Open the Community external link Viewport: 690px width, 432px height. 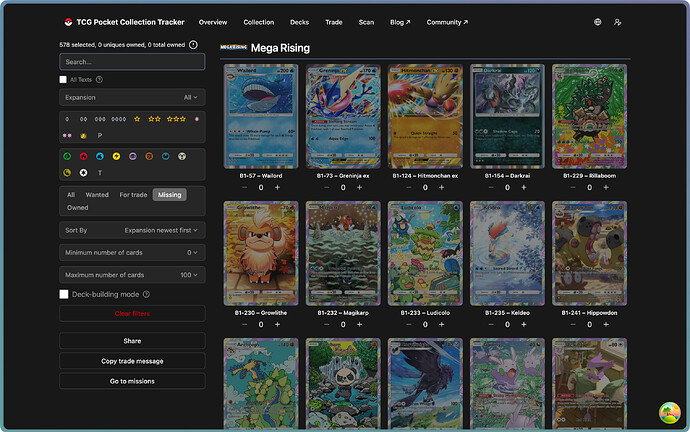click(447, 22)
